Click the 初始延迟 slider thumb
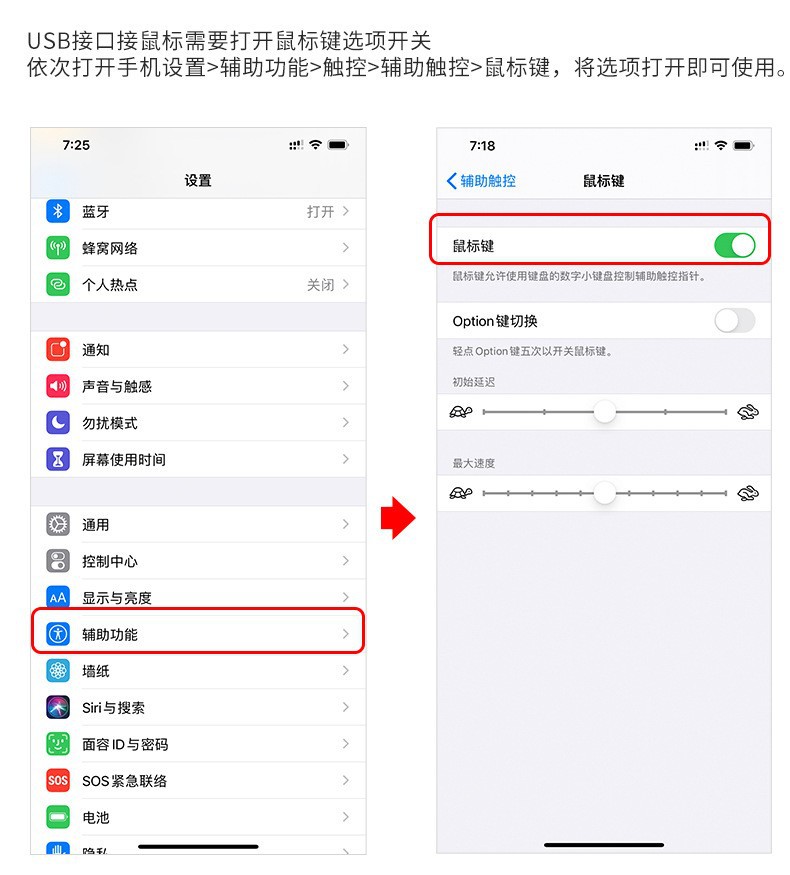This screenshot has height=875, width=790. (604, 412)
